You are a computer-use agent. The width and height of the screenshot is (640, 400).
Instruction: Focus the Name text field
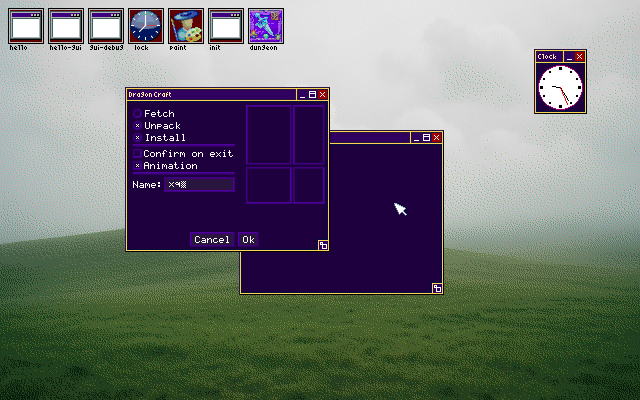click(199, 184)
